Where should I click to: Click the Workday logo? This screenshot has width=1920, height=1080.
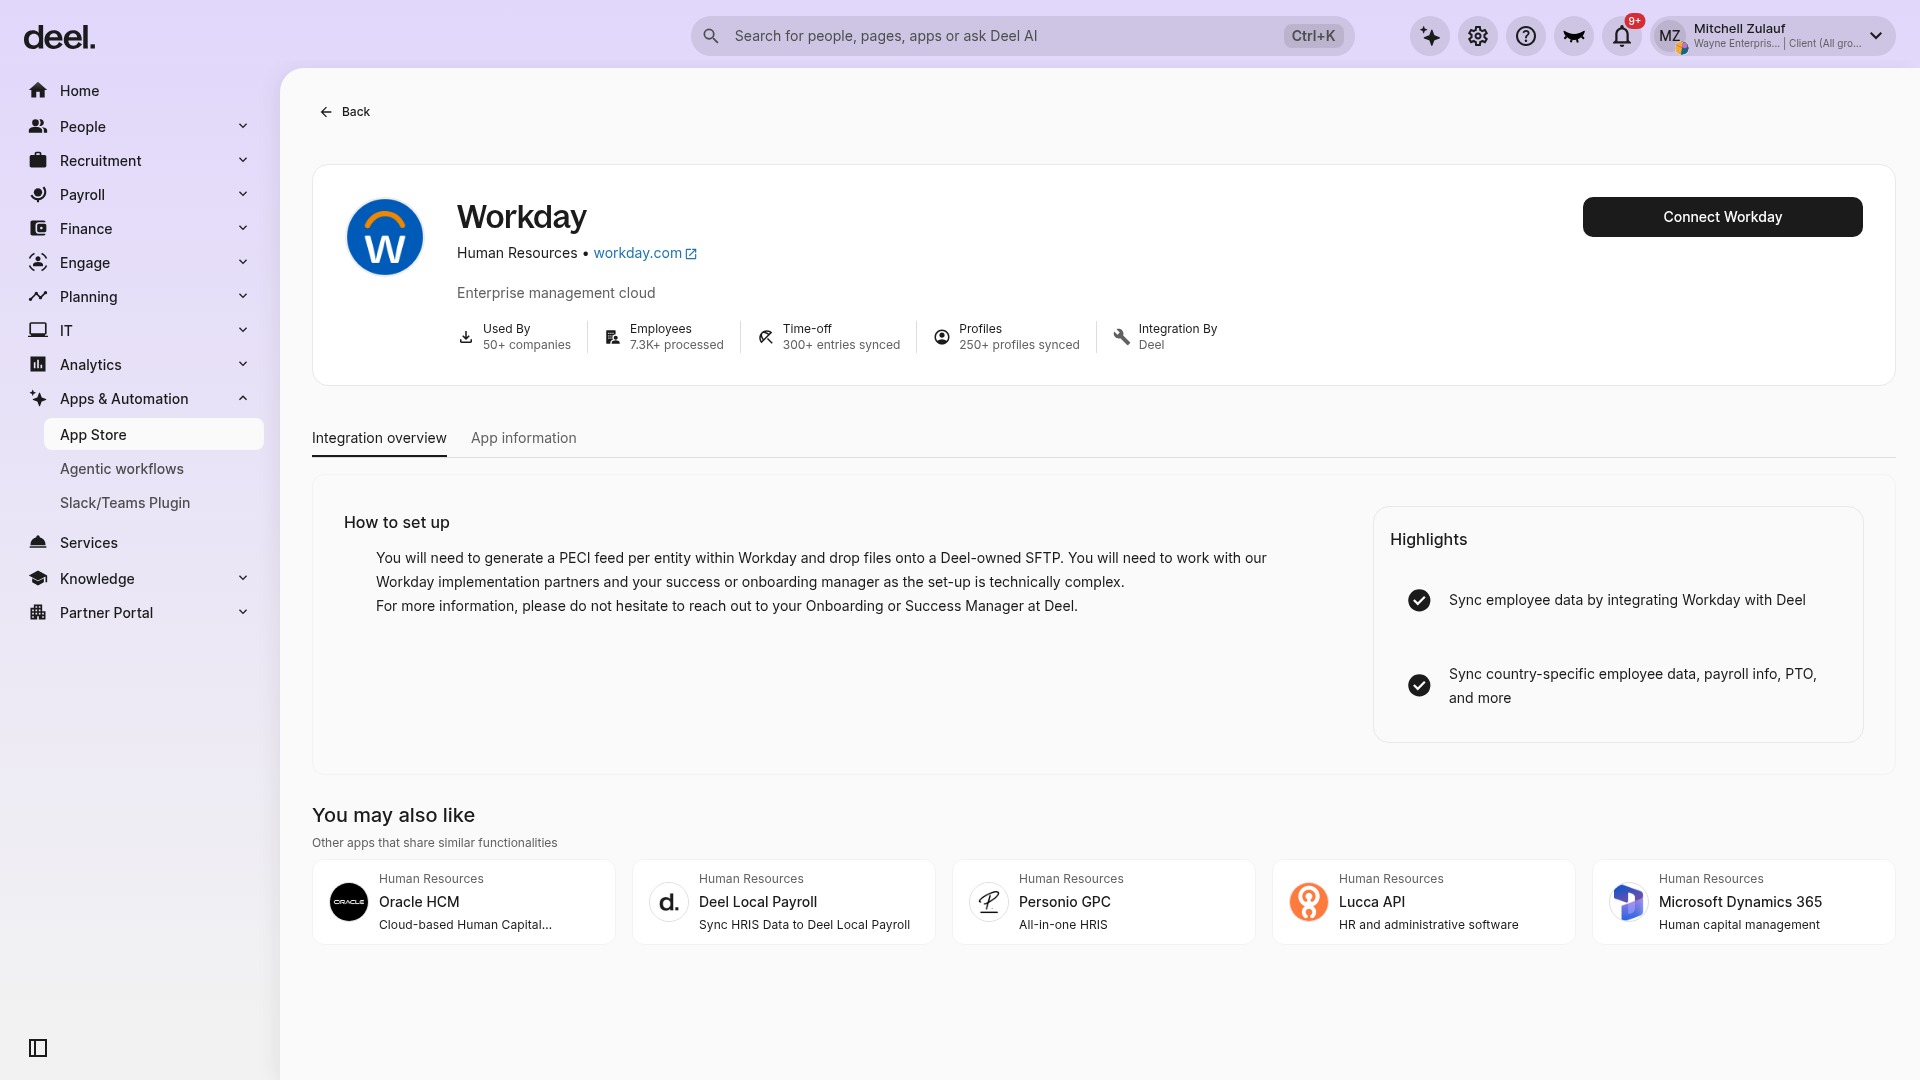[x=385, y=237]
